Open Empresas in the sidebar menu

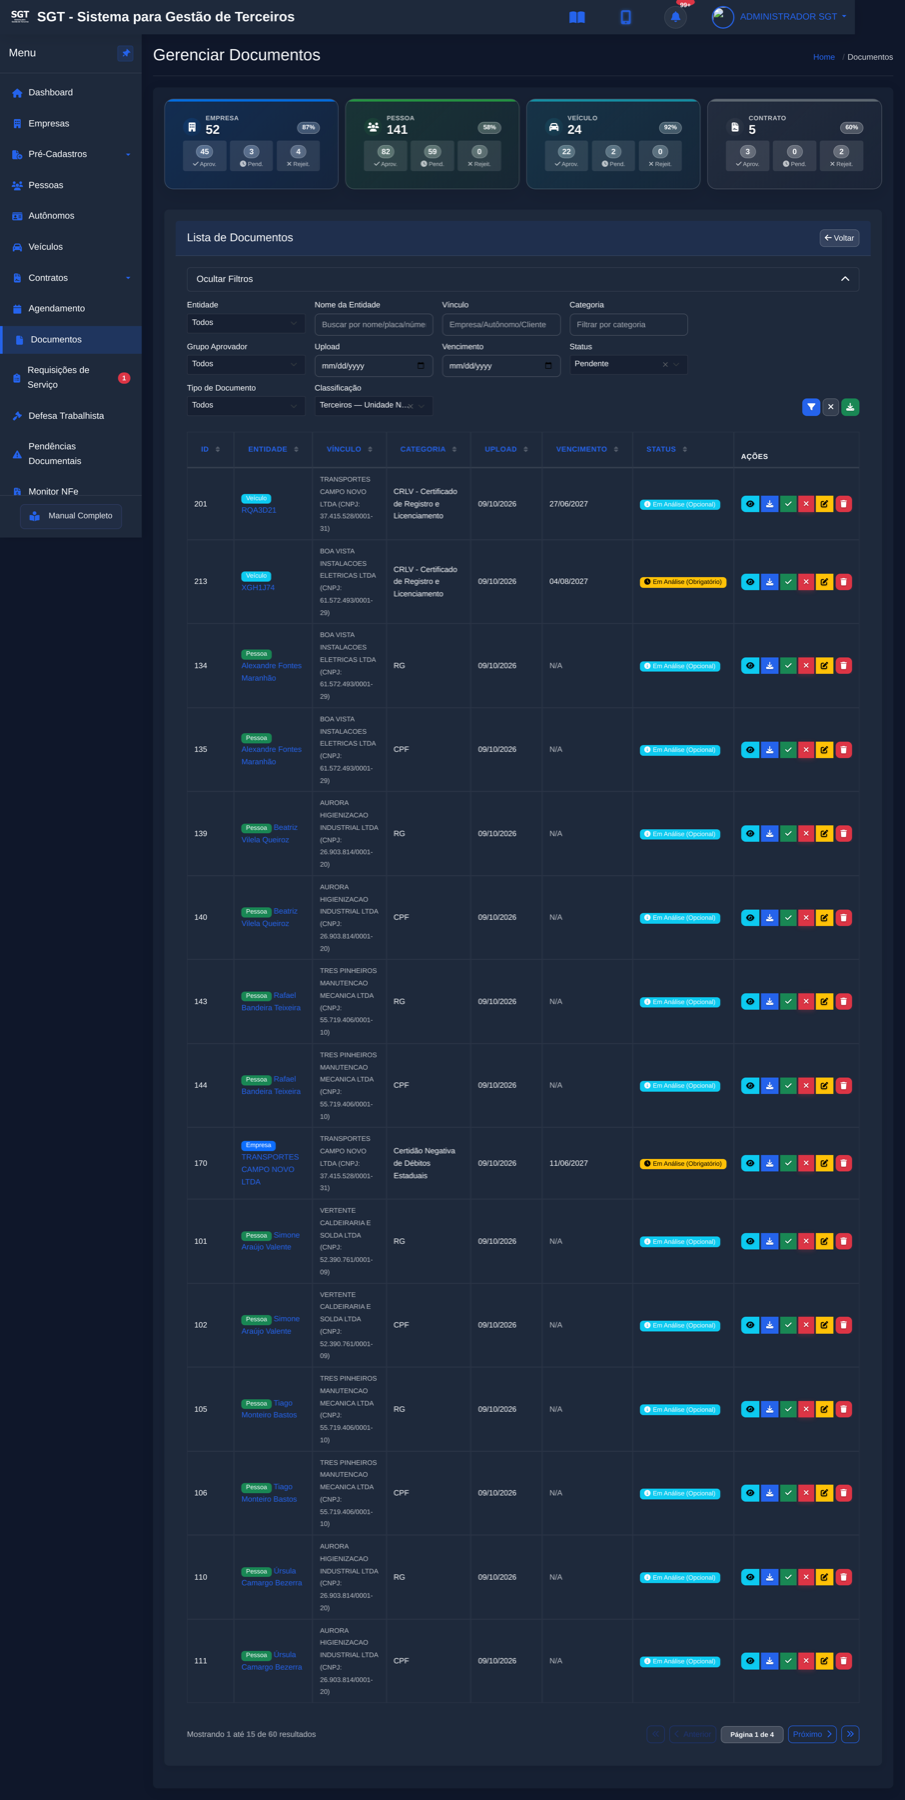(x=71, y=123)
